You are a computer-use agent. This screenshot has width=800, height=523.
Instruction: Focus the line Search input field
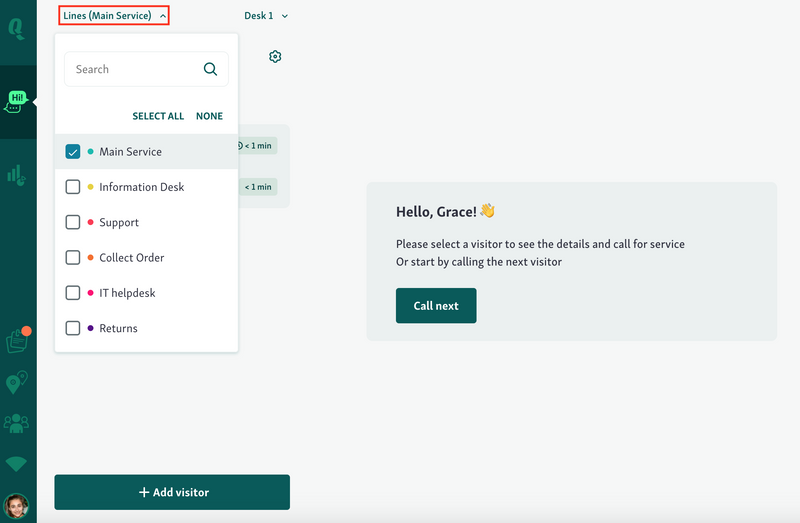(134, 69)
